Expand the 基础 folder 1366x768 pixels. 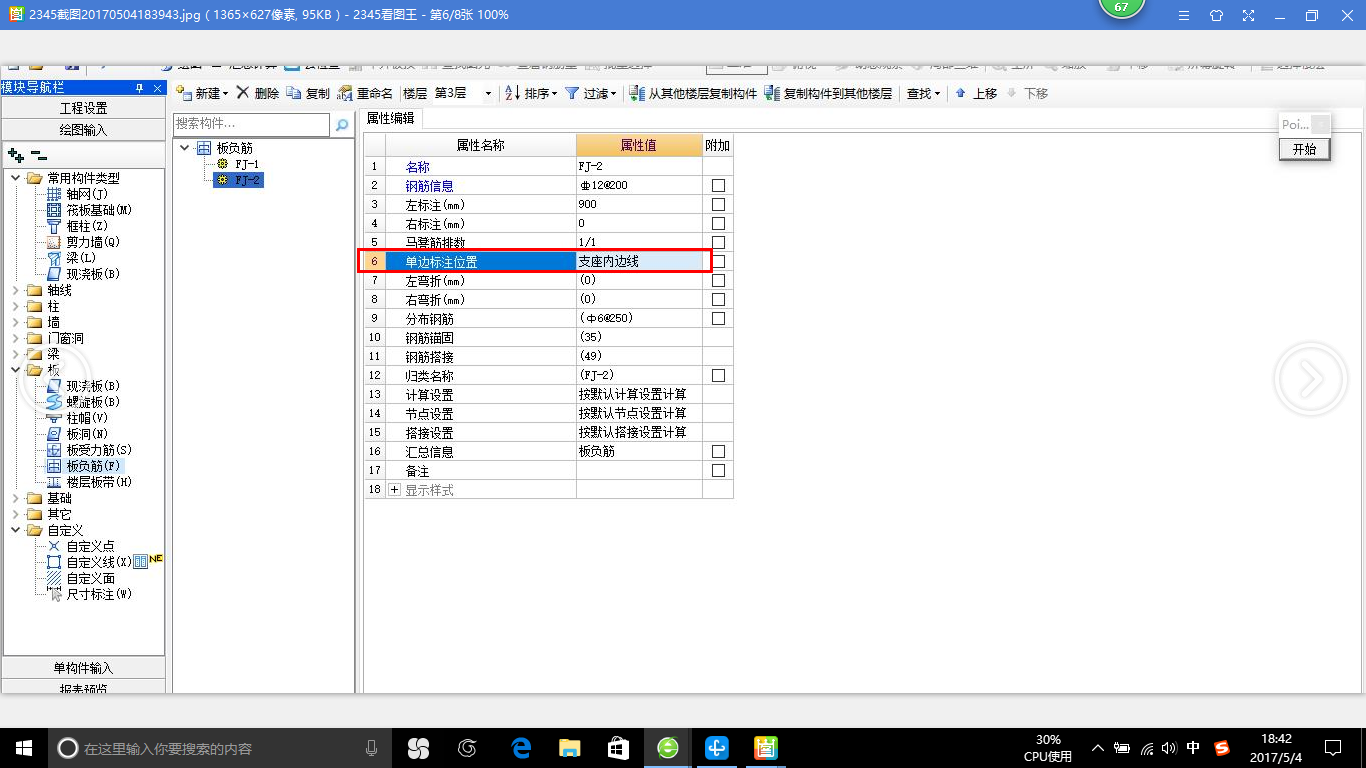click(x=16, y=498)
